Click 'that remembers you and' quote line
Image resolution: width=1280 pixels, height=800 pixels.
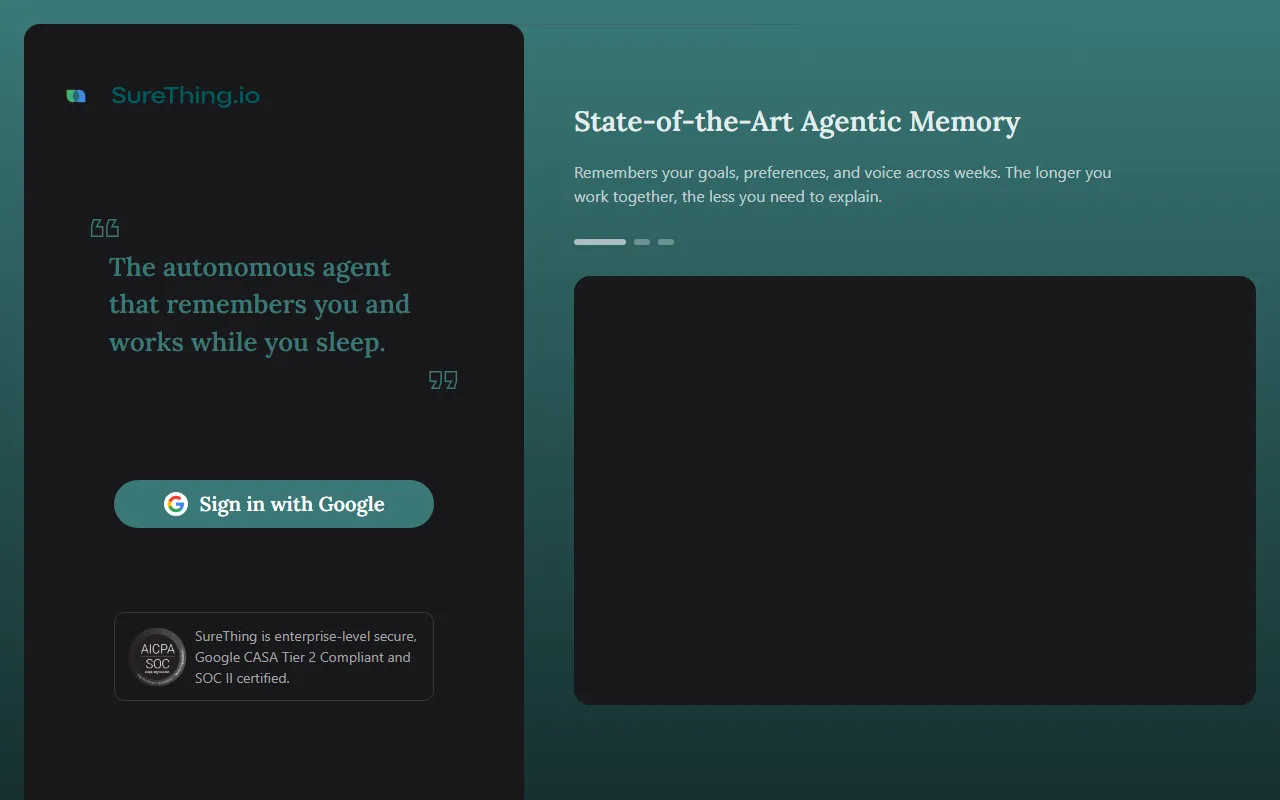259,304
